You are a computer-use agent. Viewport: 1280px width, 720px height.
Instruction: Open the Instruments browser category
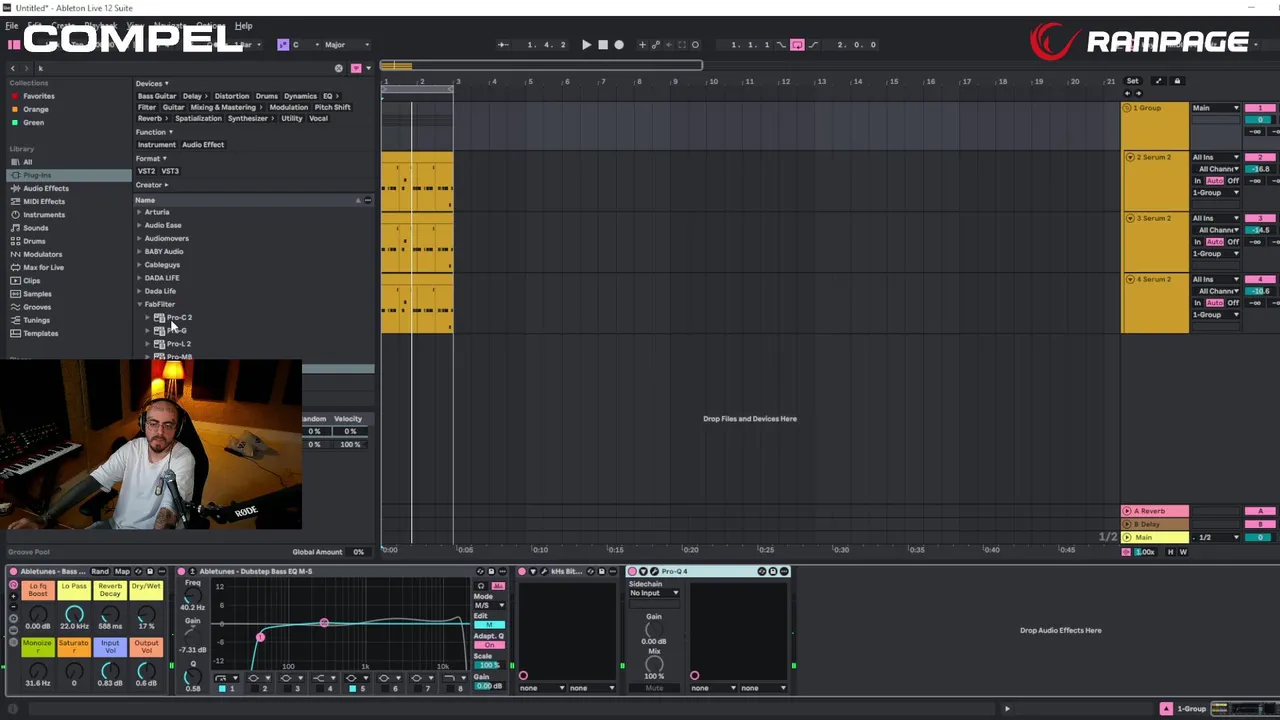tap(69, 214)
